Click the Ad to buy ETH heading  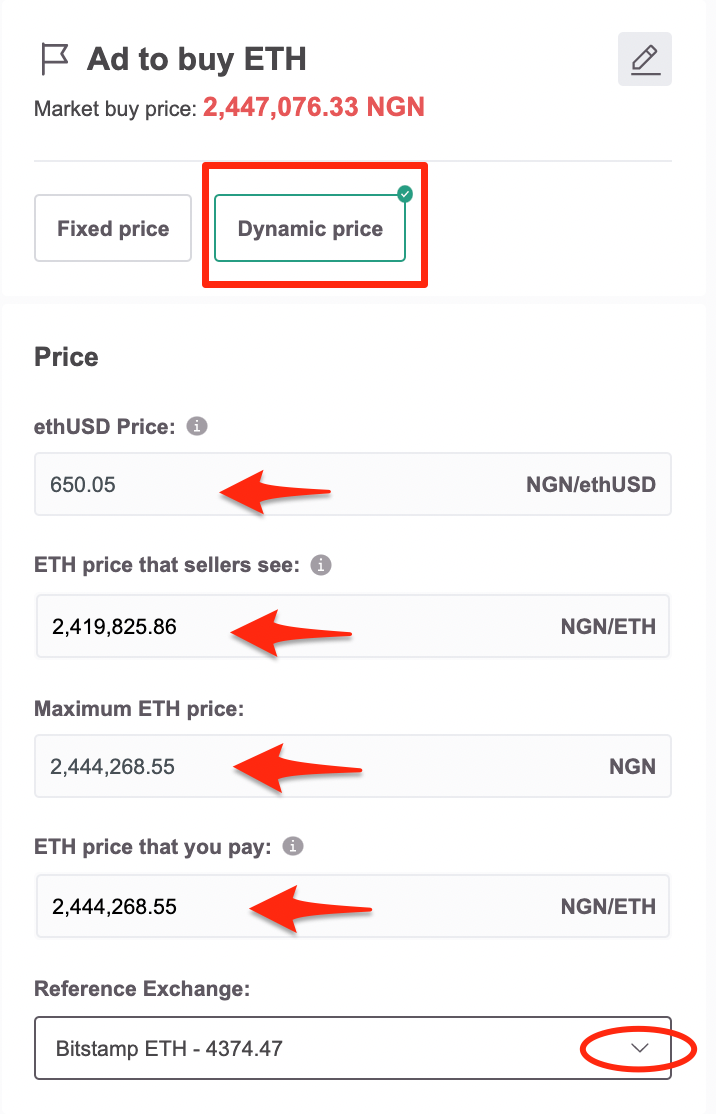click(197, 59)
